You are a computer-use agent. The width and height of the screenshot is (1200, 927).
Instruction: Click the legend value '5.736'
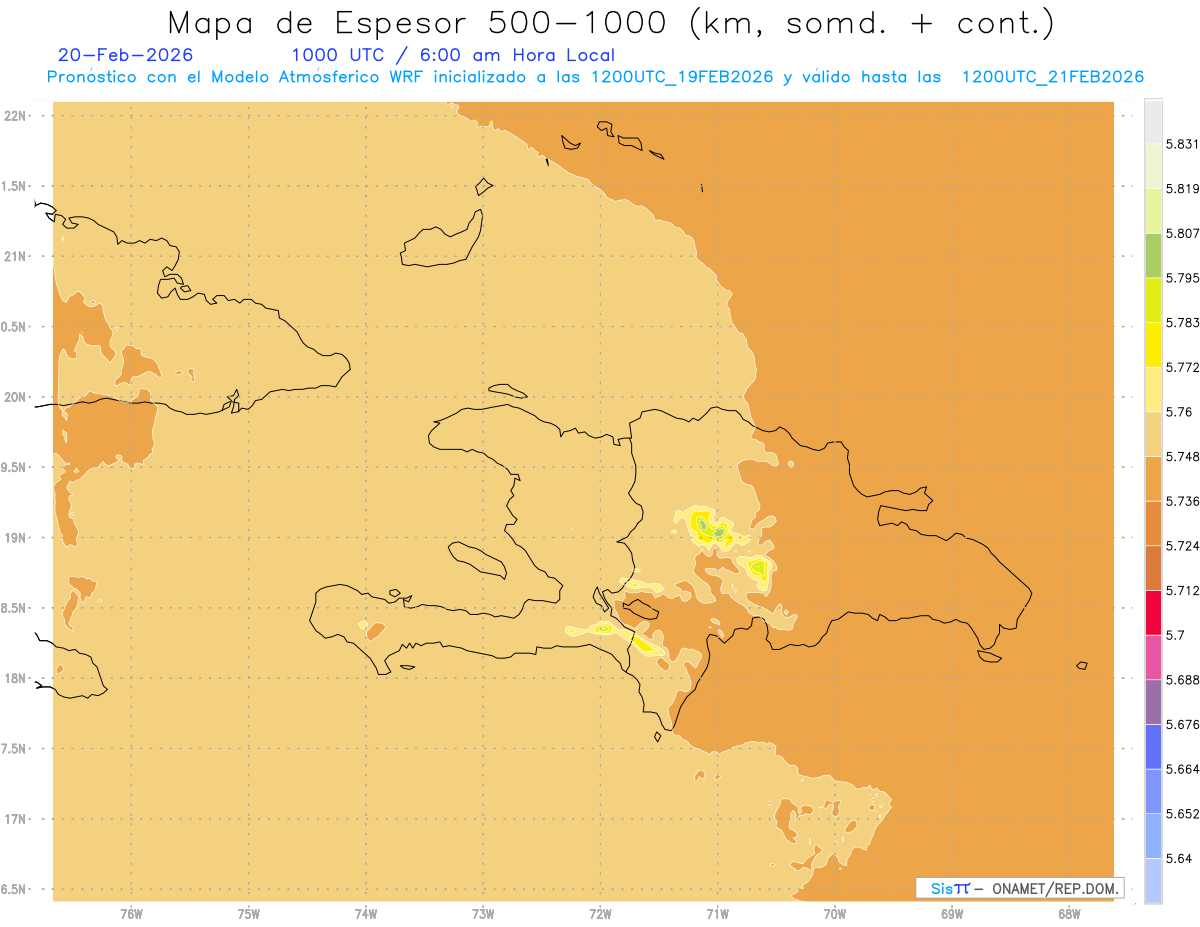(x=1182, y=501)
